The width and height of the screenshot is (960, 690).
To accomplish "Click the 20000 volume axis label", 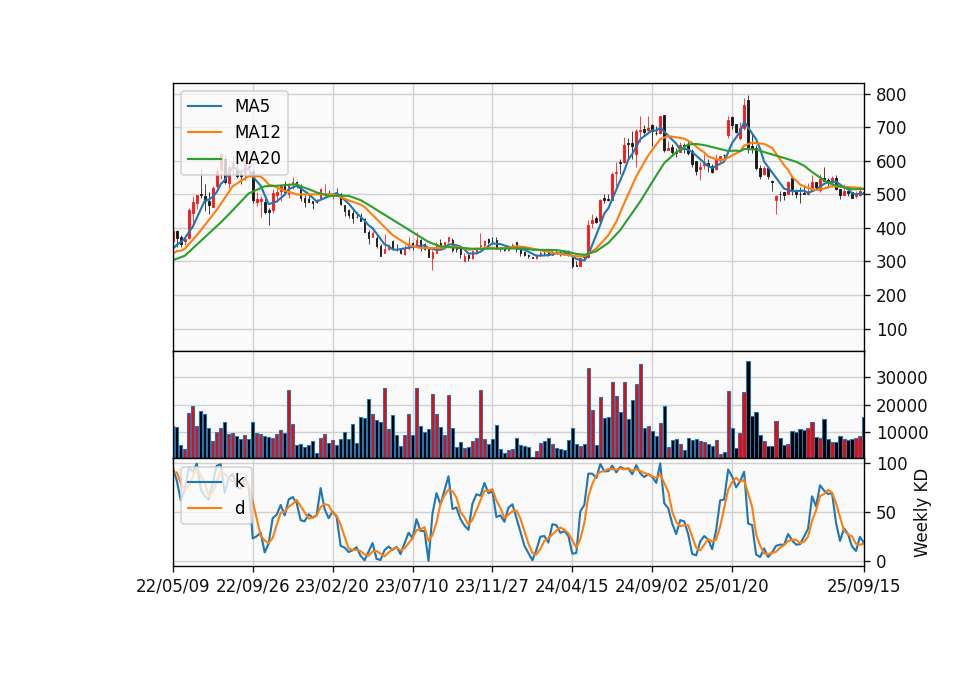I will [x=901, y=406].
